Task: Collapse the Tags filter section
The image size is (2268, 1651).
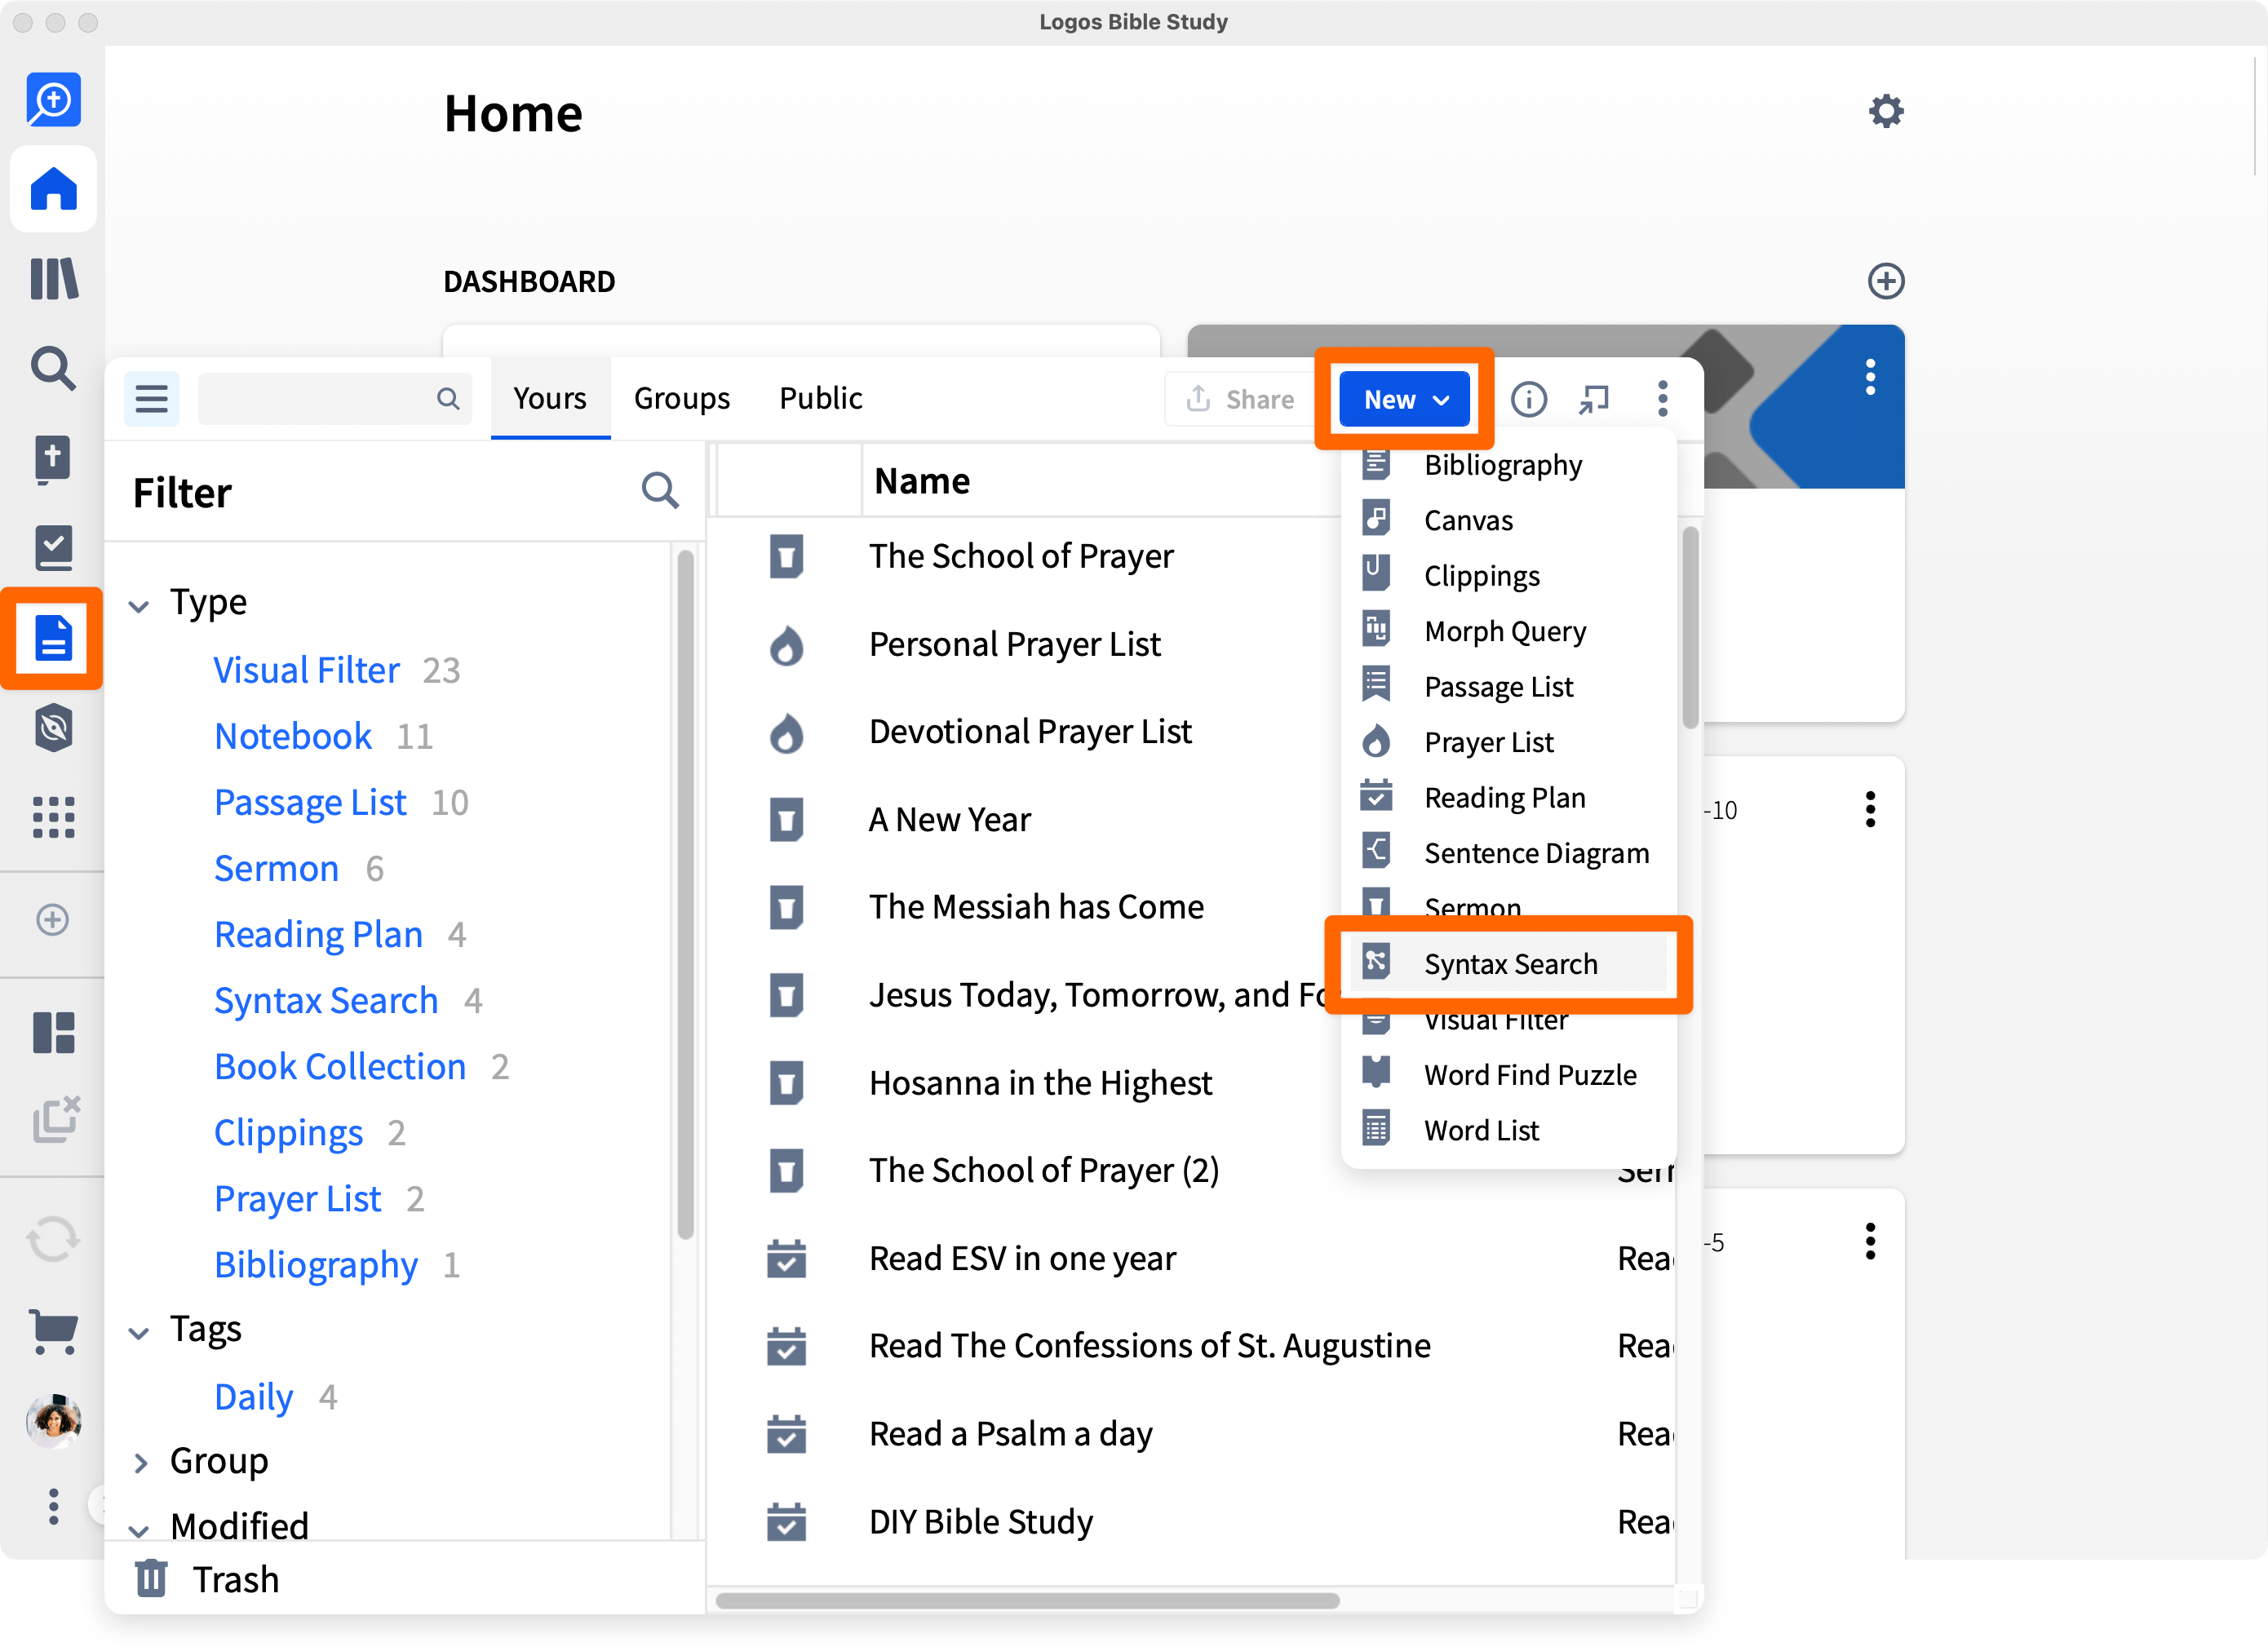Action: pyautogui.click(x=139, y=1333)
